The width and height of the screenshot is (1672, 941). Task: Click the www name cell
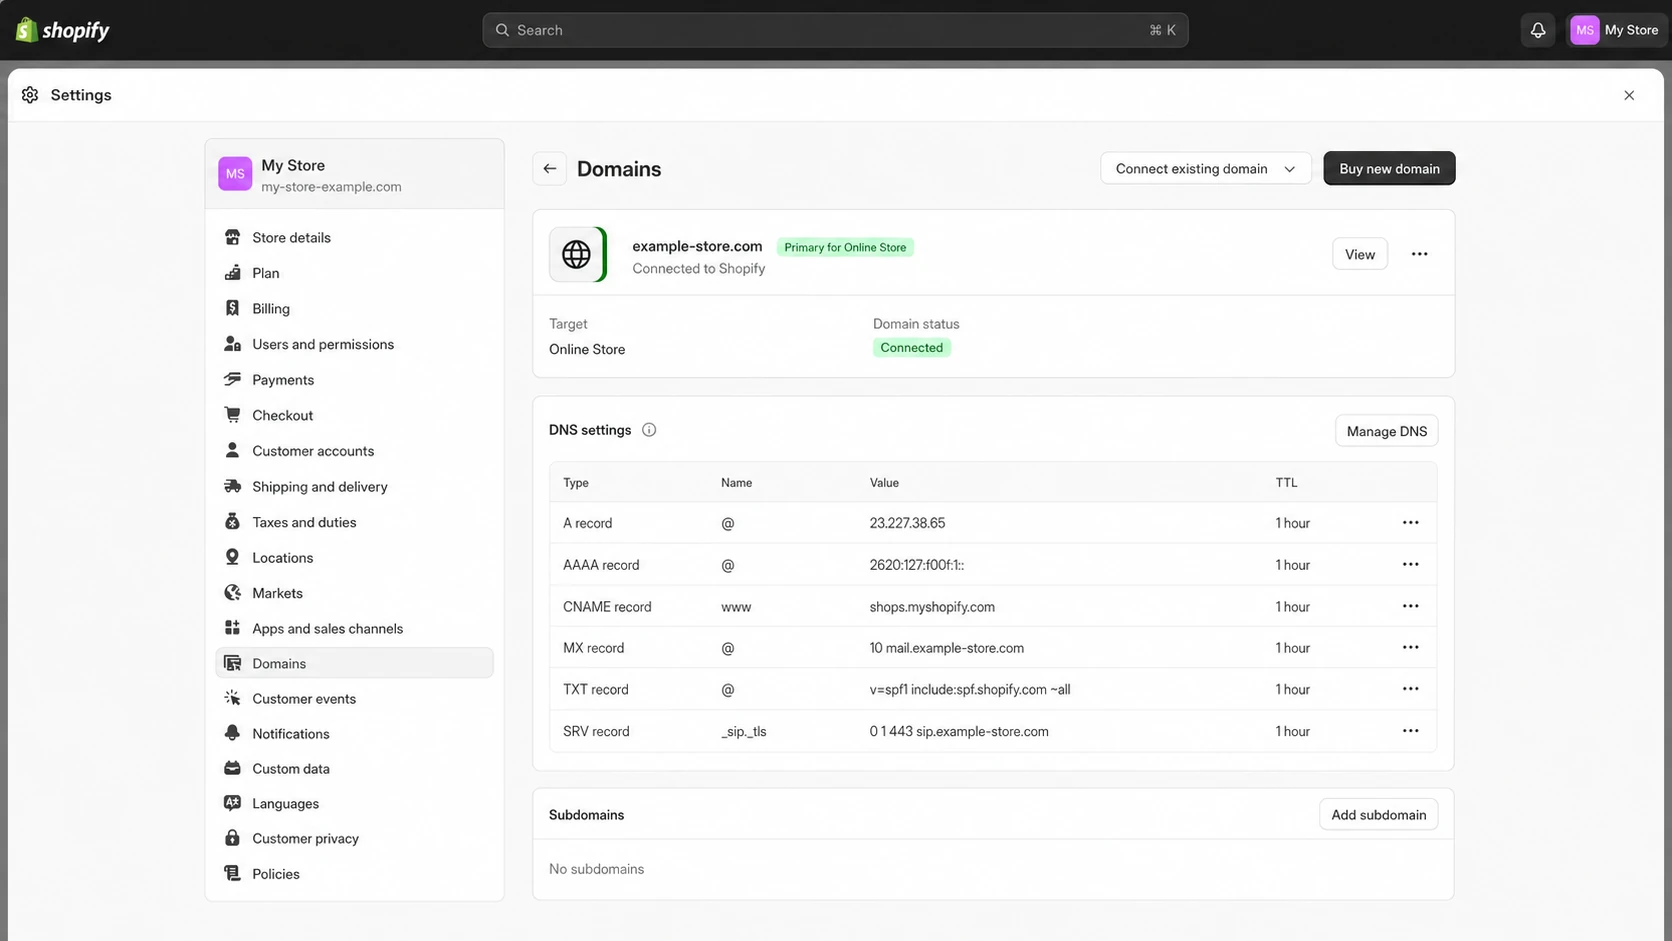pyautogui.click(x=736, y=607)
